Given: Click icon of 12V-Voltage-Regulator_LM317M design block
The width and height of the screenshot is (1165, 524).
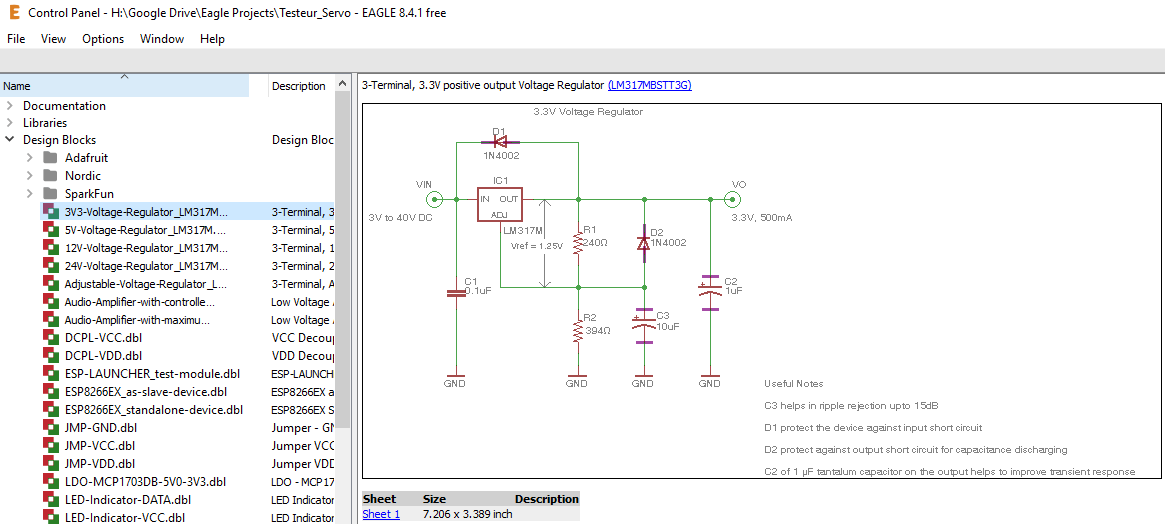Looking at the screenshot, I should (51, 248).
